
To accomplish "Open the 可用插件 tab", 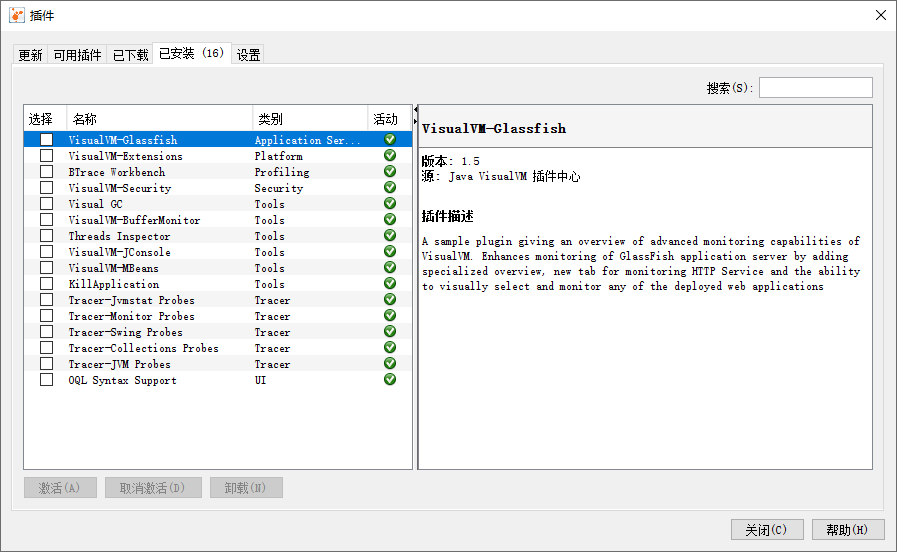I will click(77, 55).
